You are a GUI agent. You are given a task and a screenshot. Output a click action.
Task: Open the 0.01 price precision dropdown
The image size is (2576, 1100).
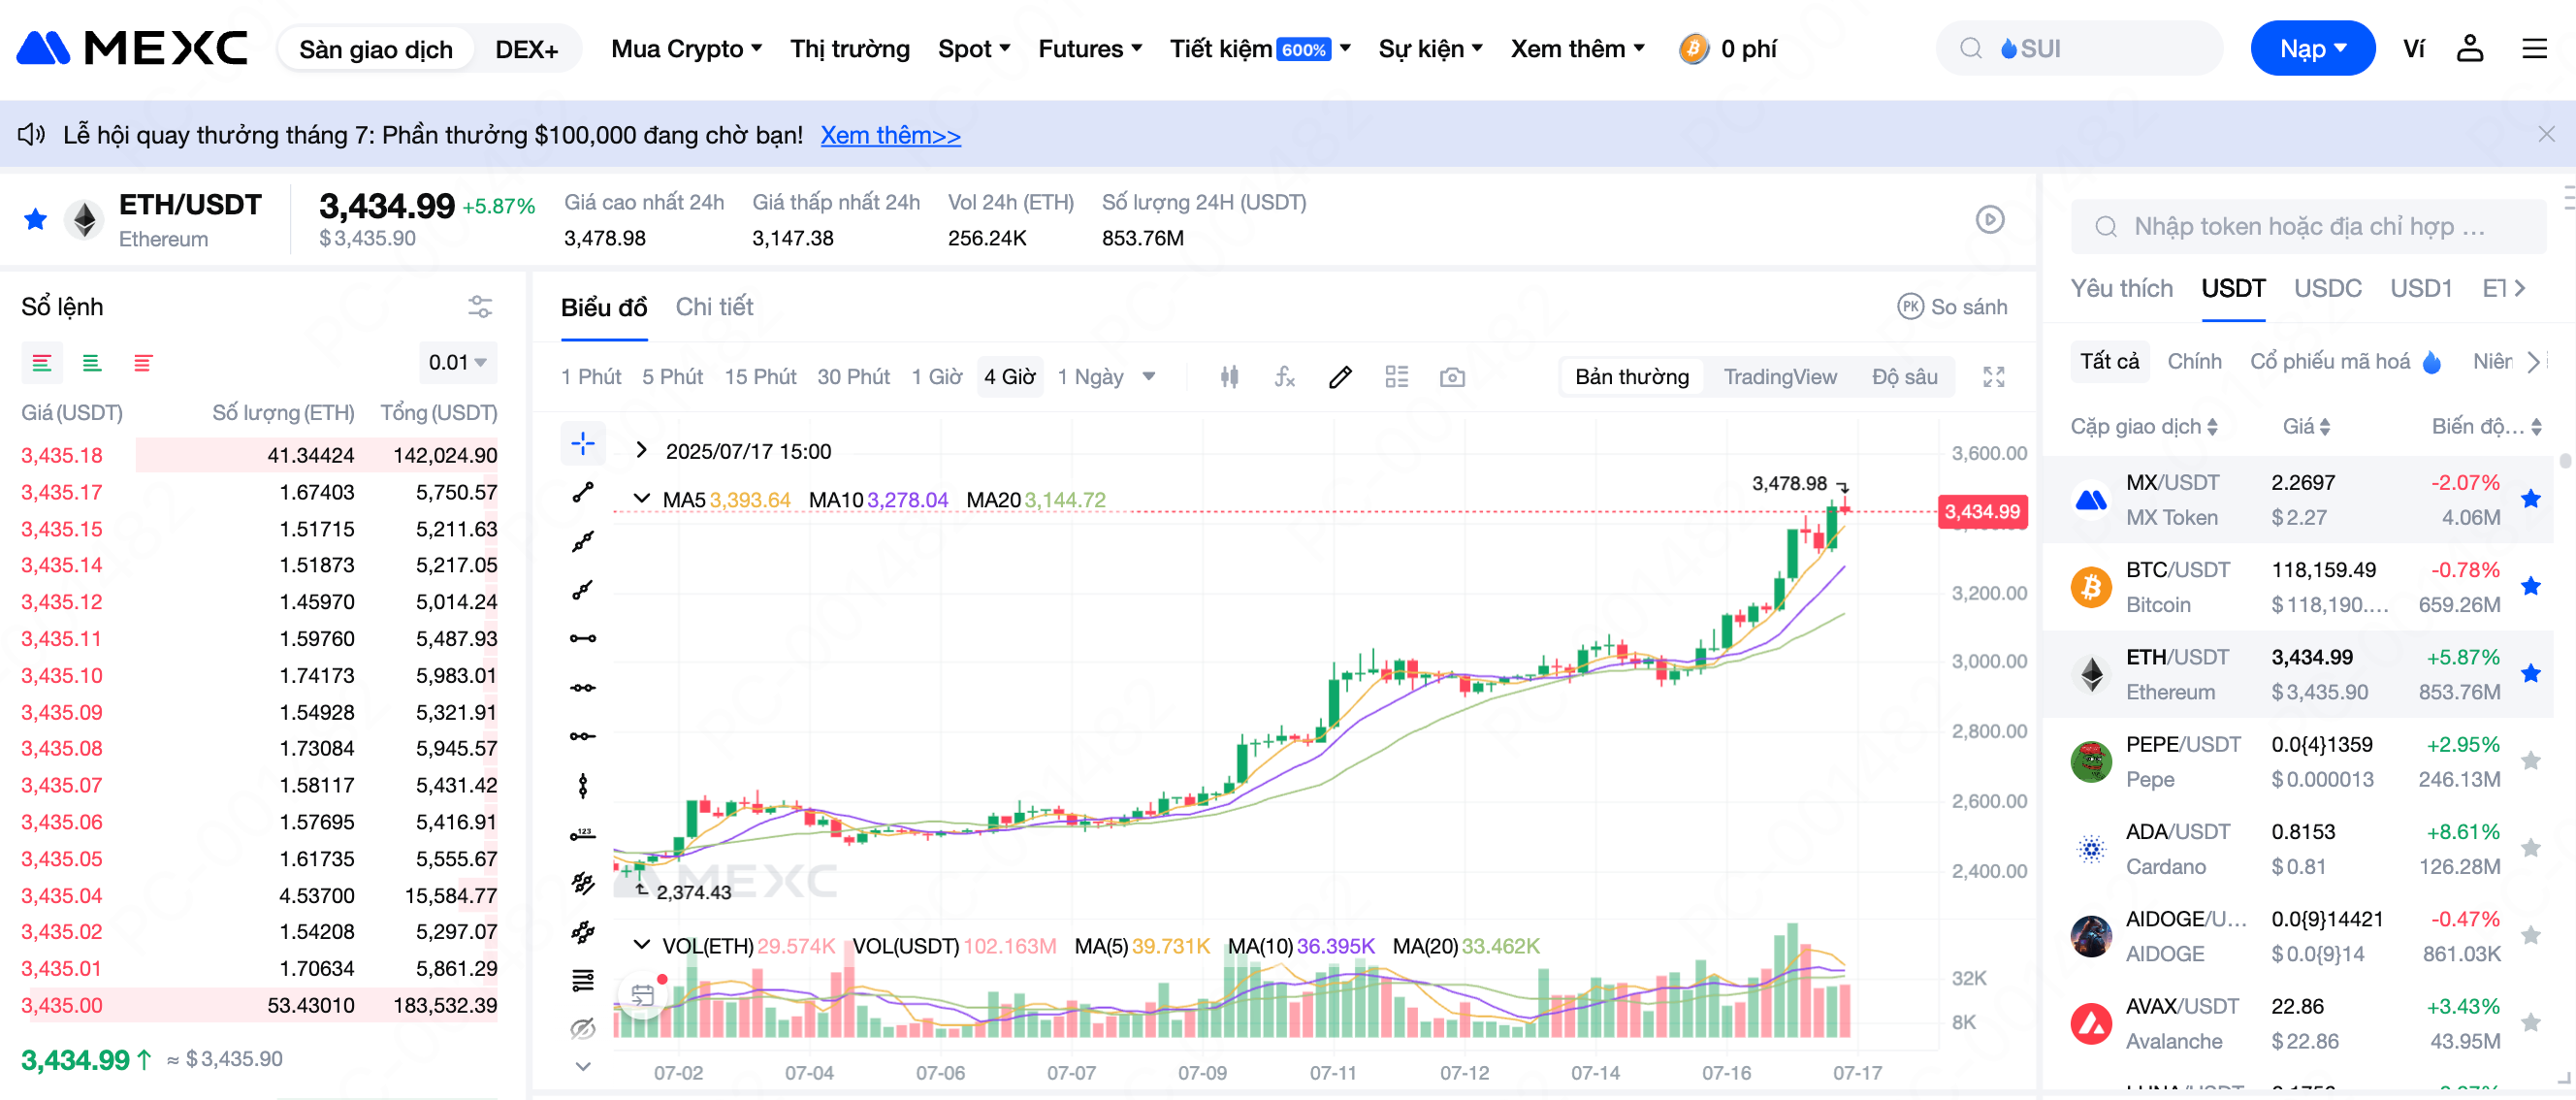[457, 362]
